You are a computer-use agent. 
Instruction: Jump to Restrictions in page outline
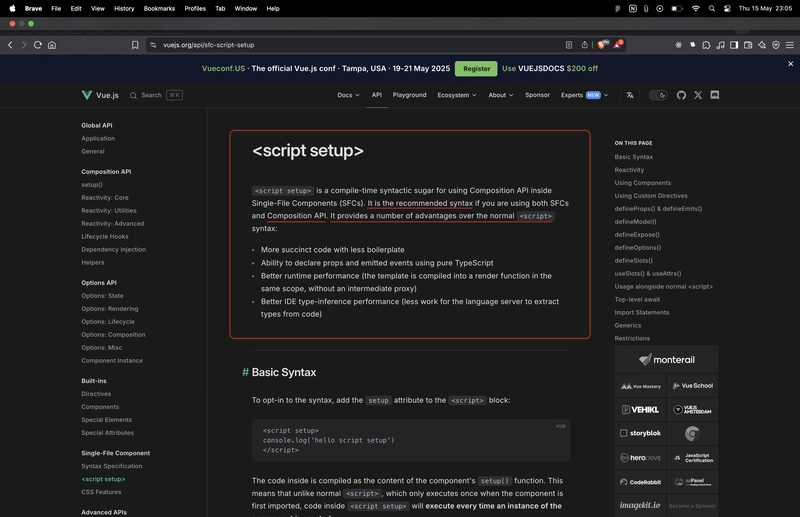[x=632, y=338]
